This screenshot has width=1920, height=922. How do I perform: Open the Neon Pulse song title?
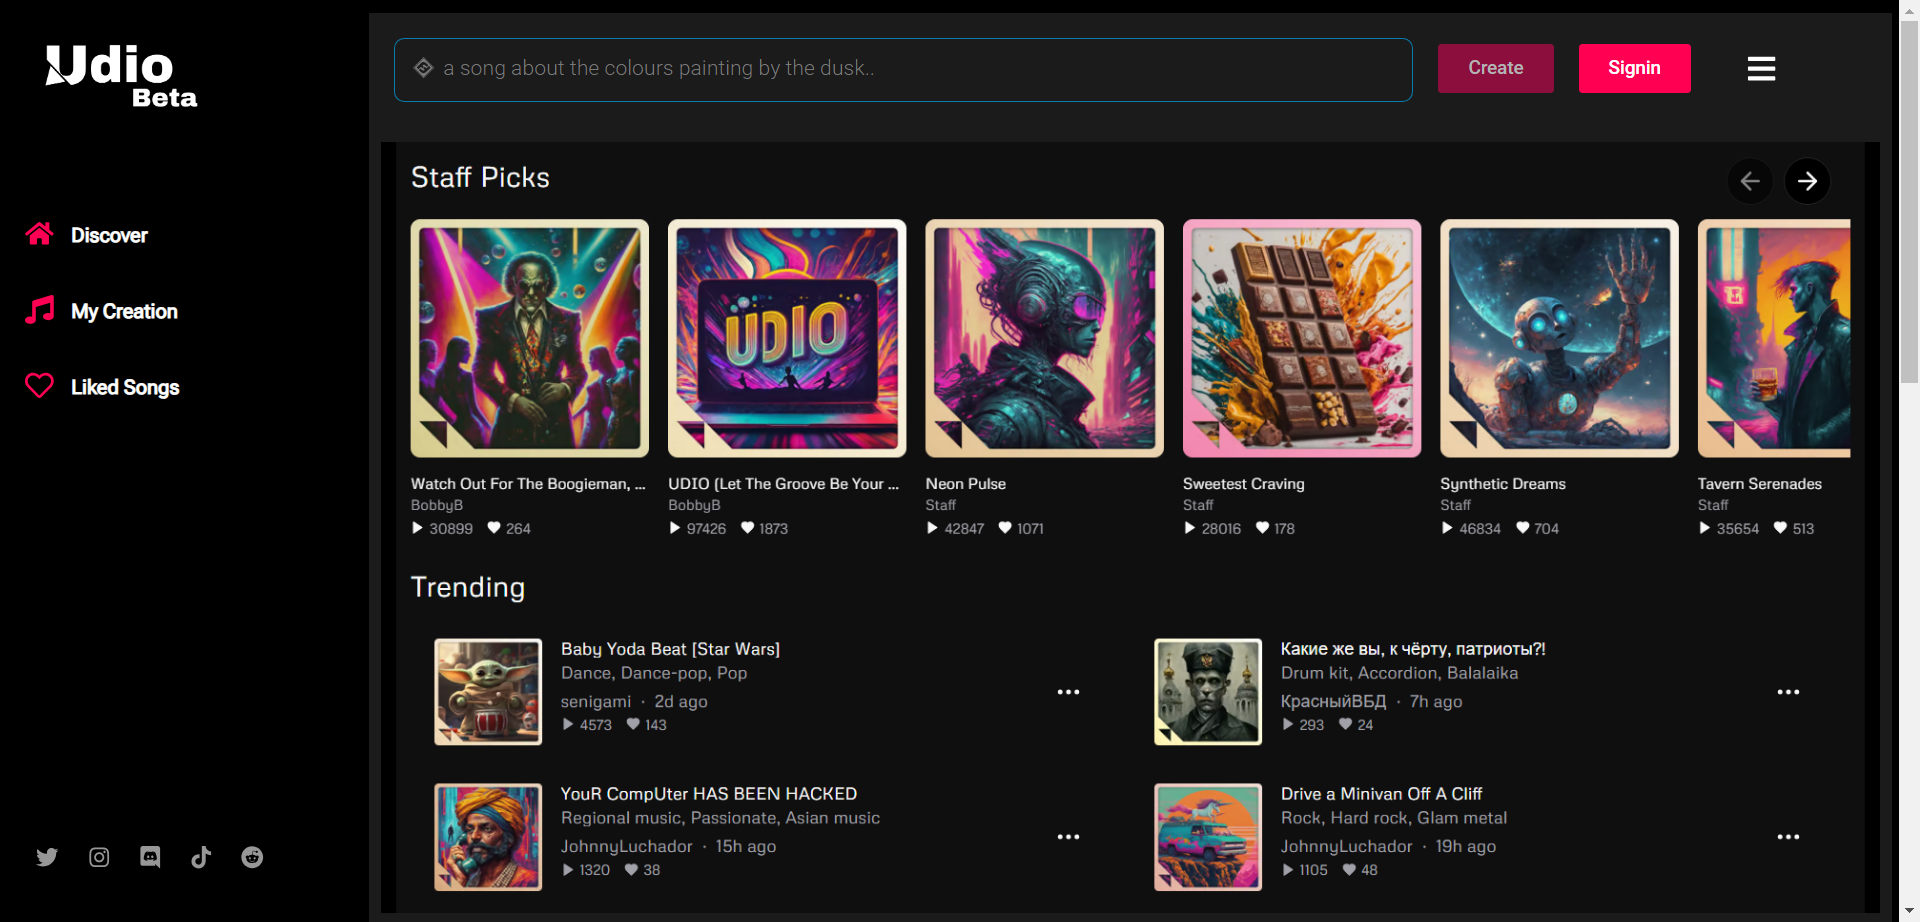click(x=966, y=484)
